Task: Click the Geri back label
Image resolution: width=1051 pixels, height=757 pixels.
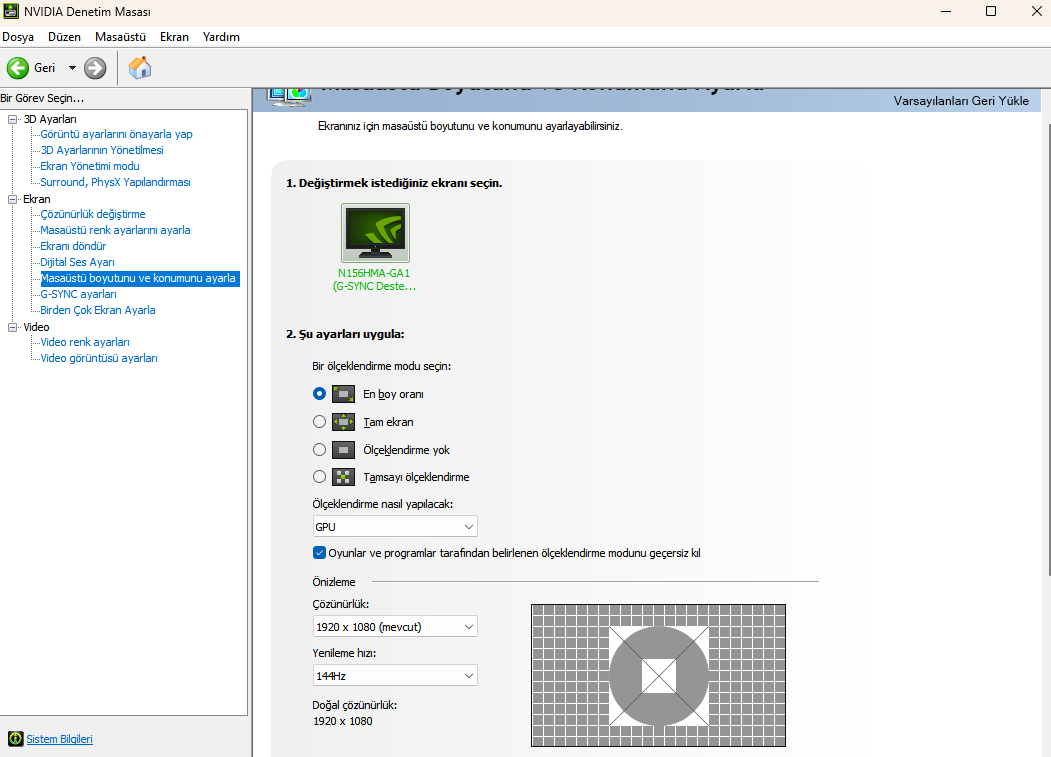Action: coord(44,68)
